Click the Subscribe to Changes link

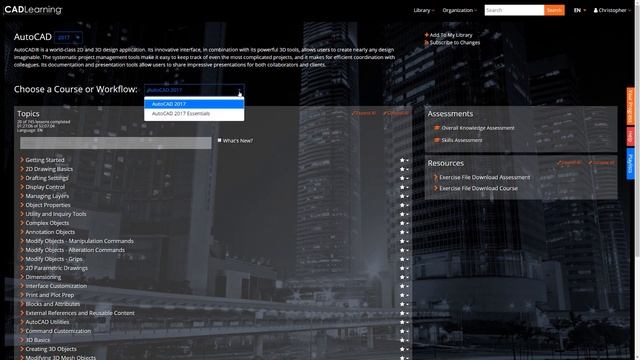pos(455,42)
